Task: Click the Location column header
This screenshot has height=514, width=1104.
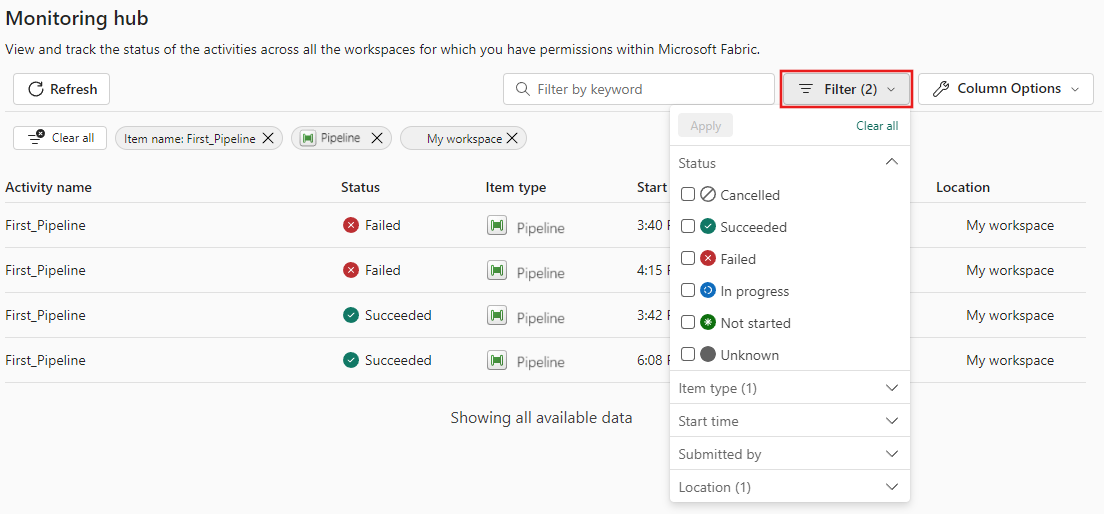Action: (962, 187)
